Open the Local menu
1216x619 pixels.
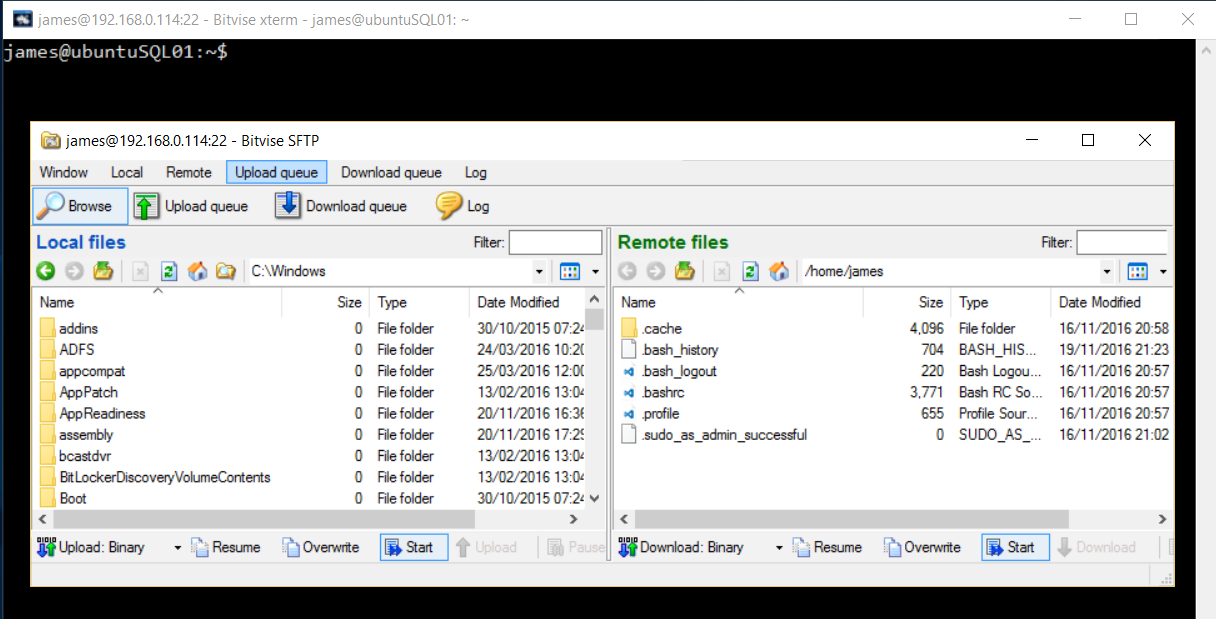[x=127, y=172]
